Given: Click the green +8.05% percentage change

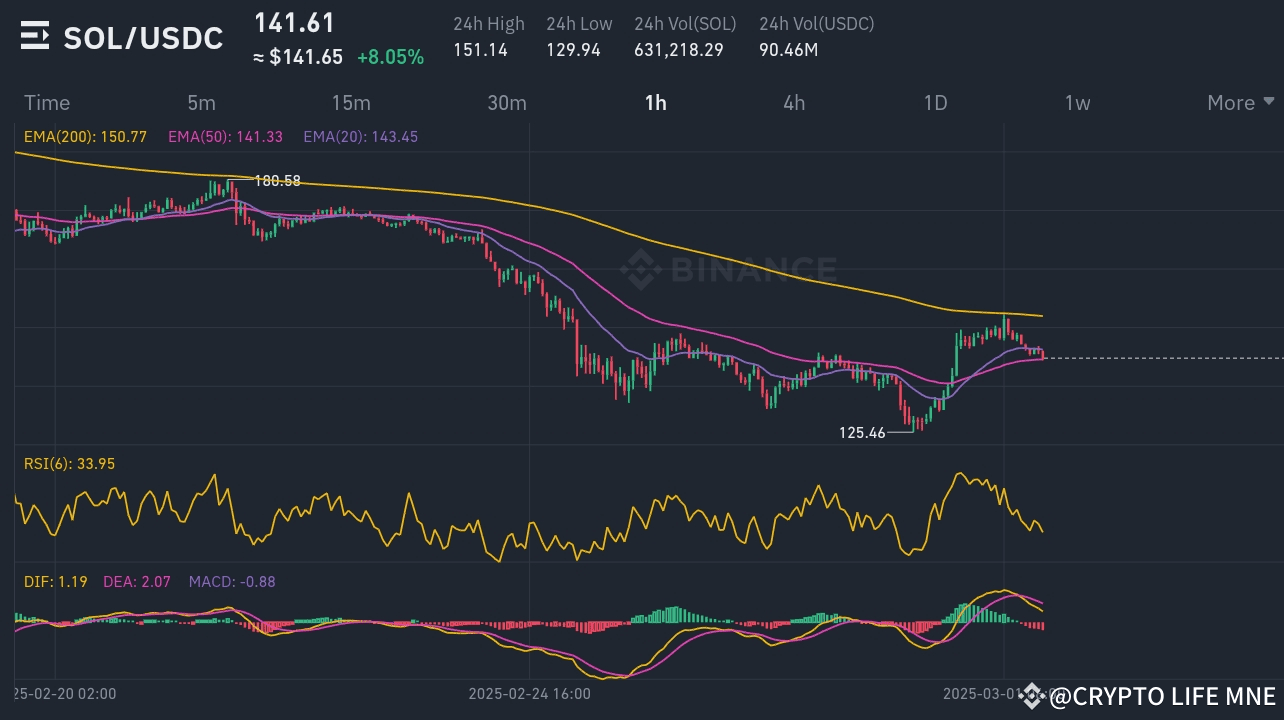Looking at the screenshot, I should tap(390, 57).
